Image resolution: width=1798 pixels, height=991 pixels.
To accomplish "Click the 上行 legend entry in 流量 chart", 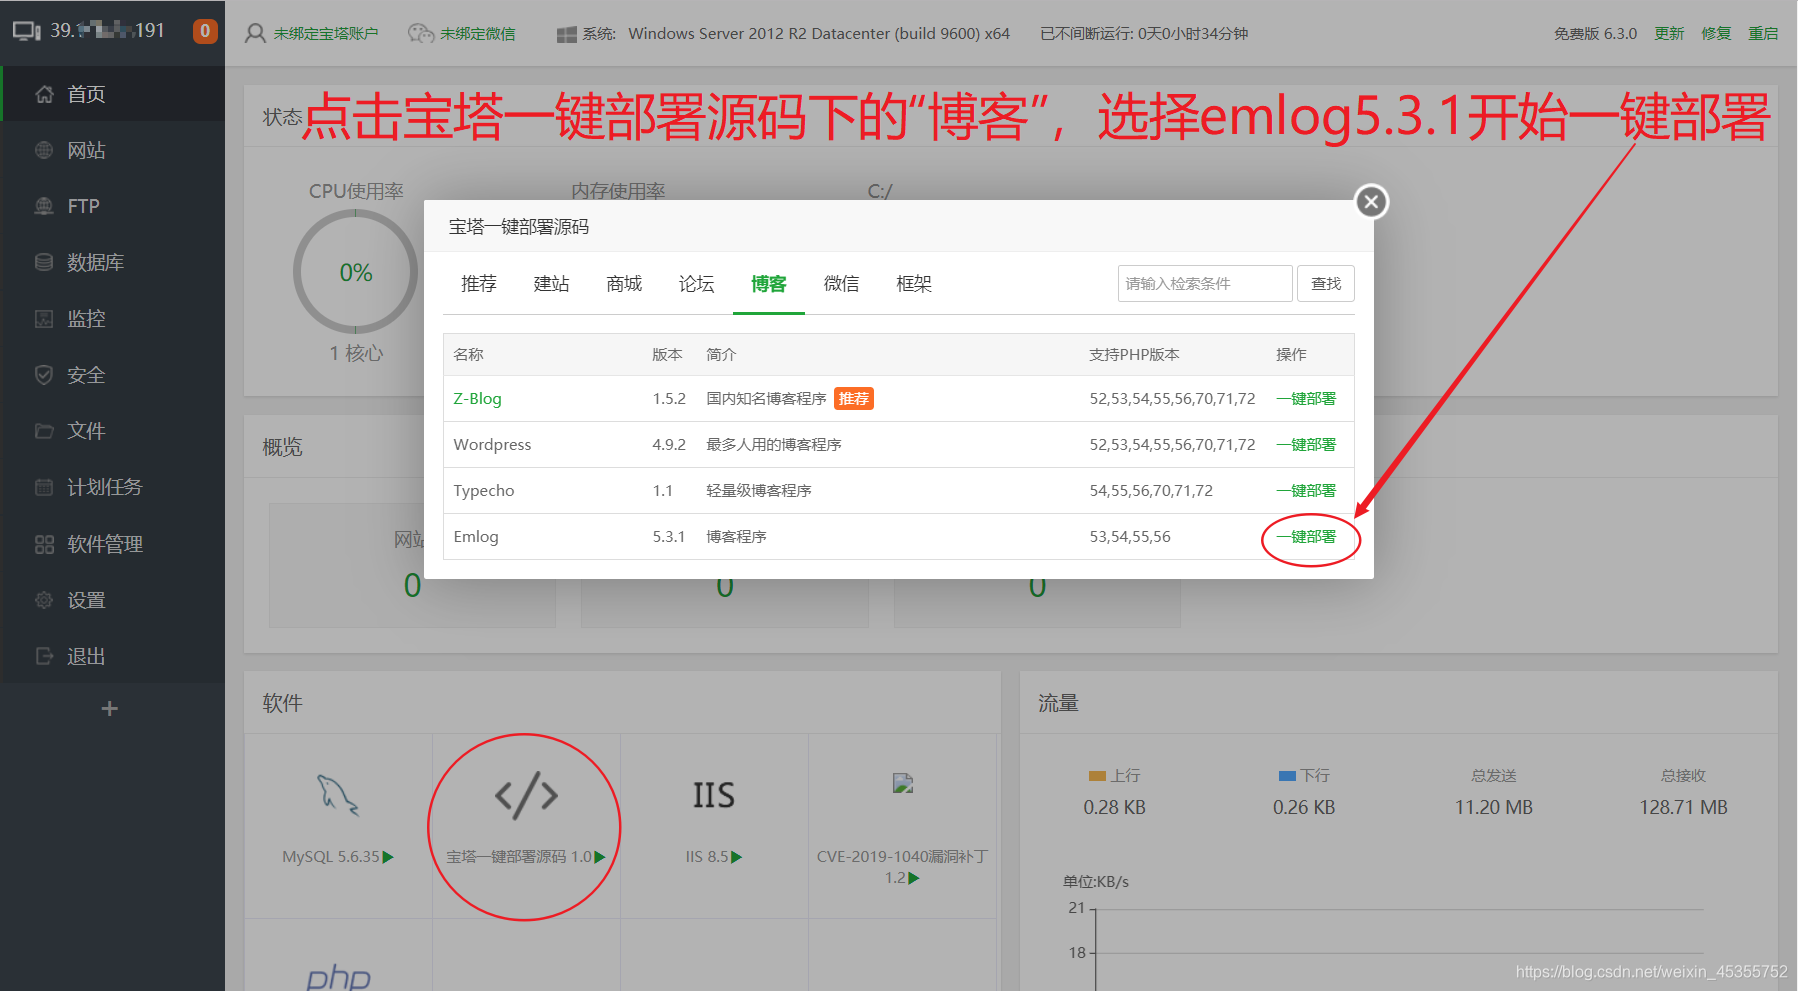I will click(1114, 776).
